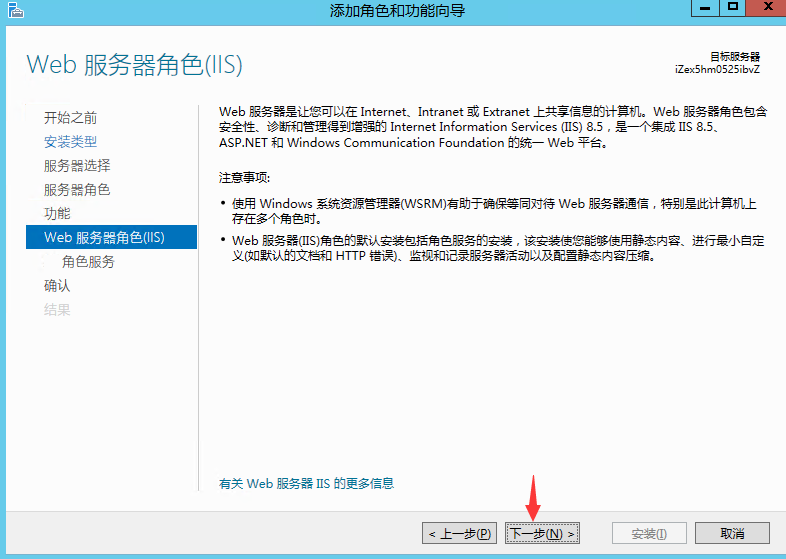
Task: Click the target server name iZex5hm0525ibvZ
Action: tap(717, 70)
